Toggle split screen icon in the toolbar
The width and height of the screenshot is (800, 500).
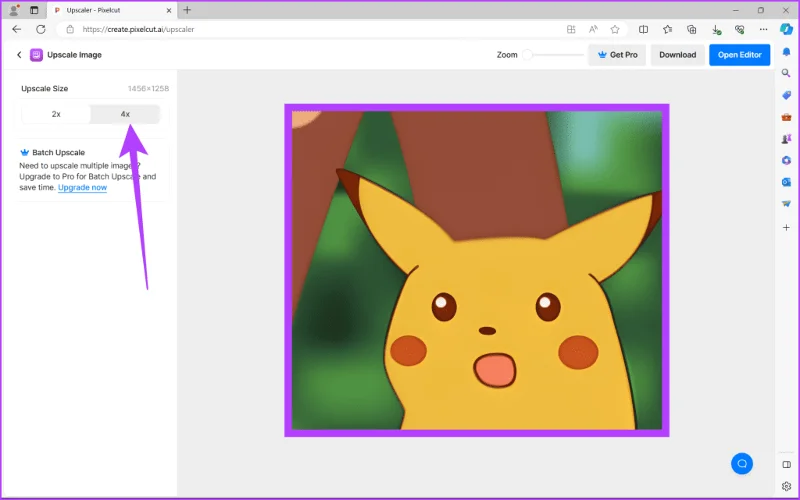point(643,30)
